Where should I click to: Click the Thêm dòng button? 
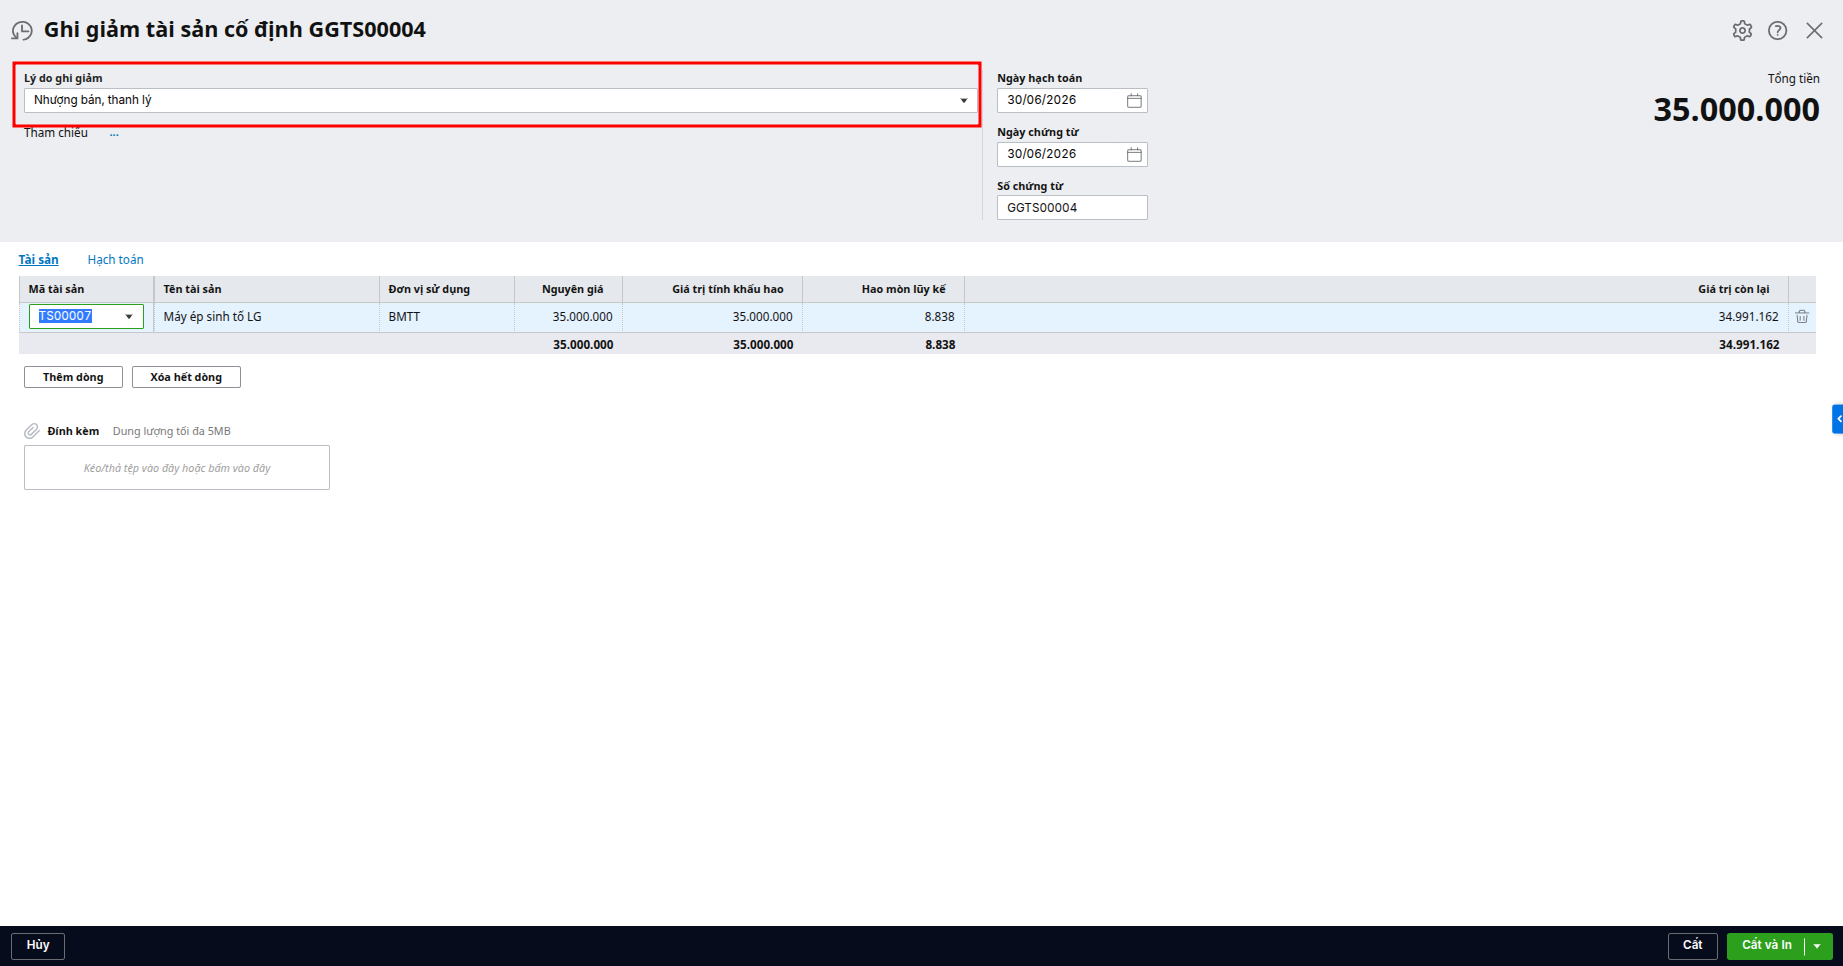pos(73,377)
